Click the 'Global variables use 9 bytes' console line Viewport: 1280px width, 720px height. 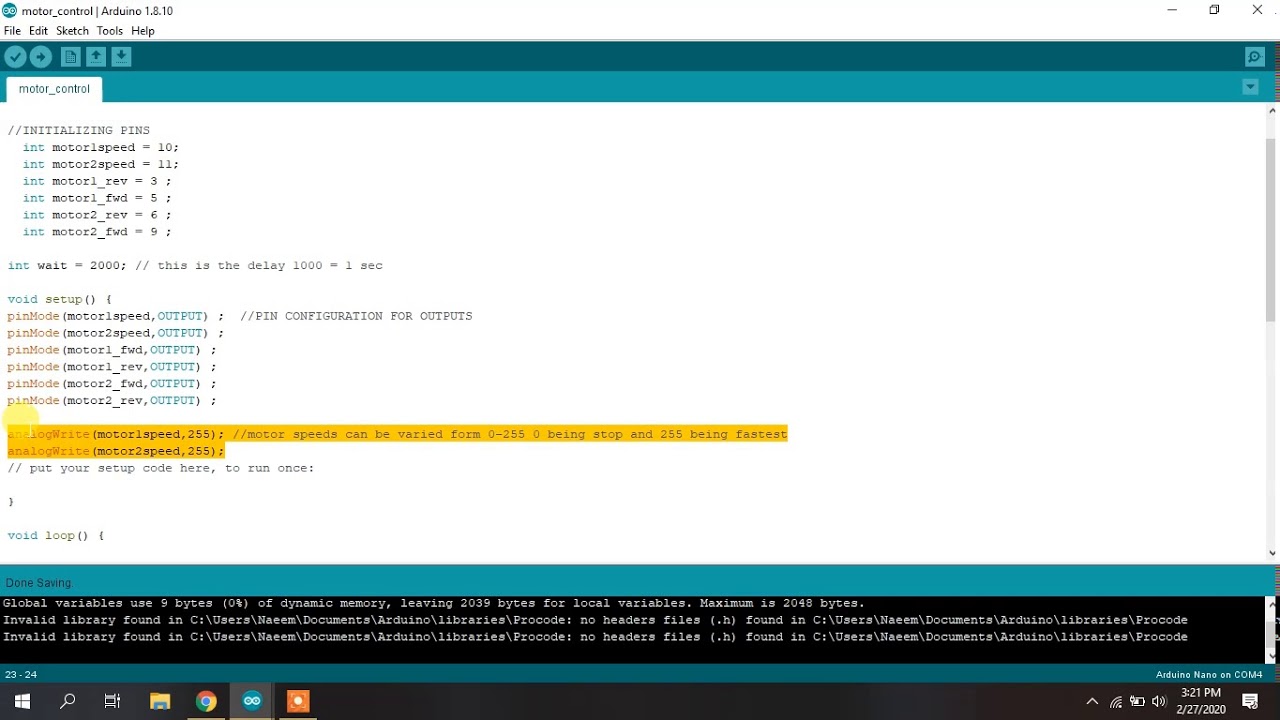(433, 603)
